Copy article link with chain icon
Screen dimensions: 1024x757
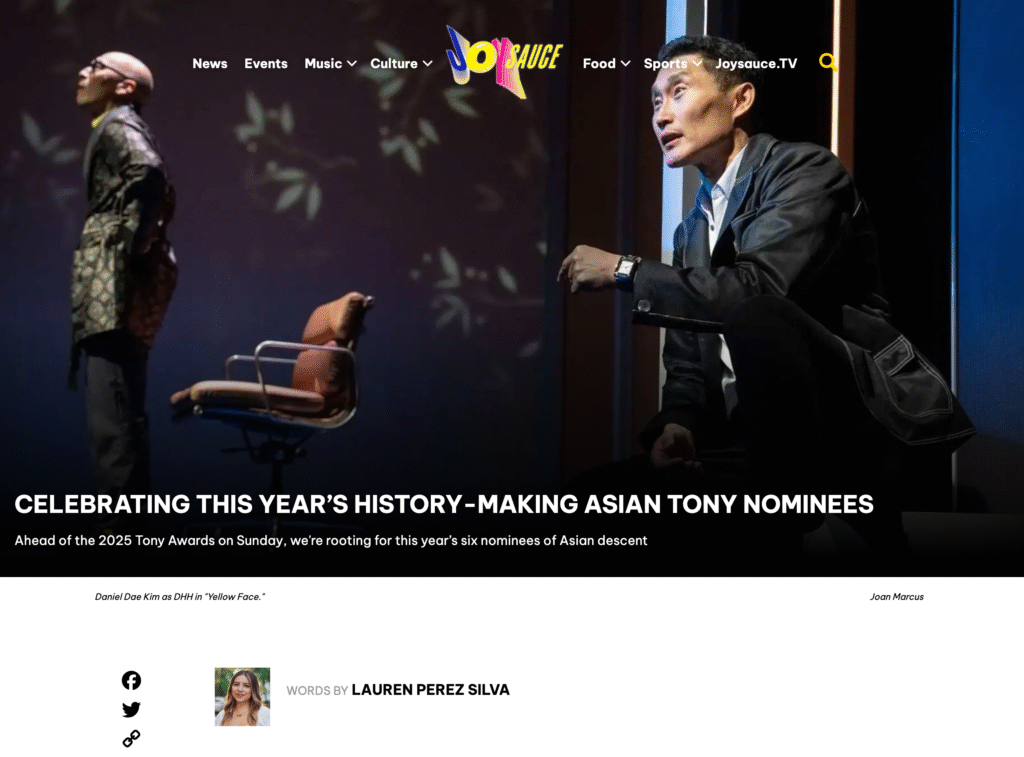[x=131, y=739]
